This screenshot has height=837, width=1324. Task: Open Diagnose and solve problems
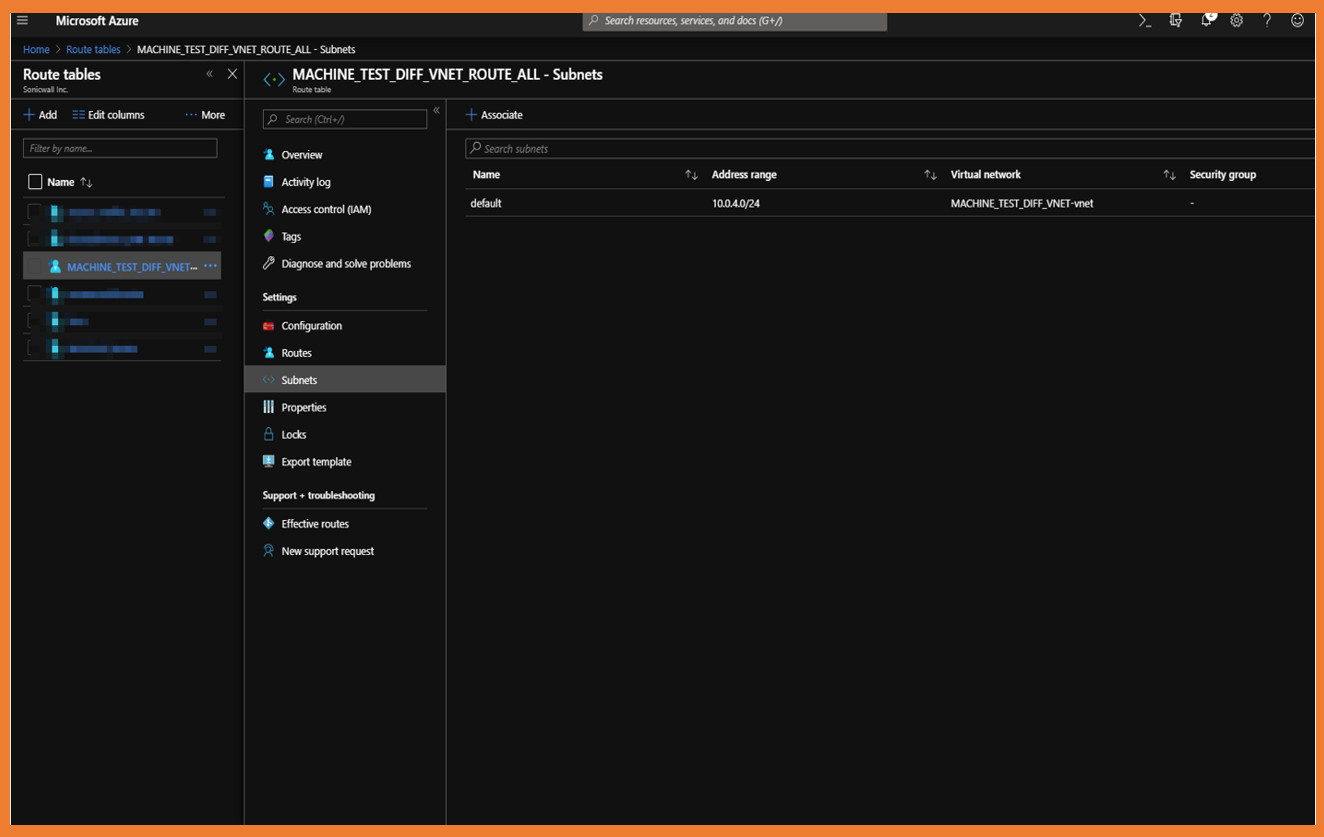(x=346, y=264)
